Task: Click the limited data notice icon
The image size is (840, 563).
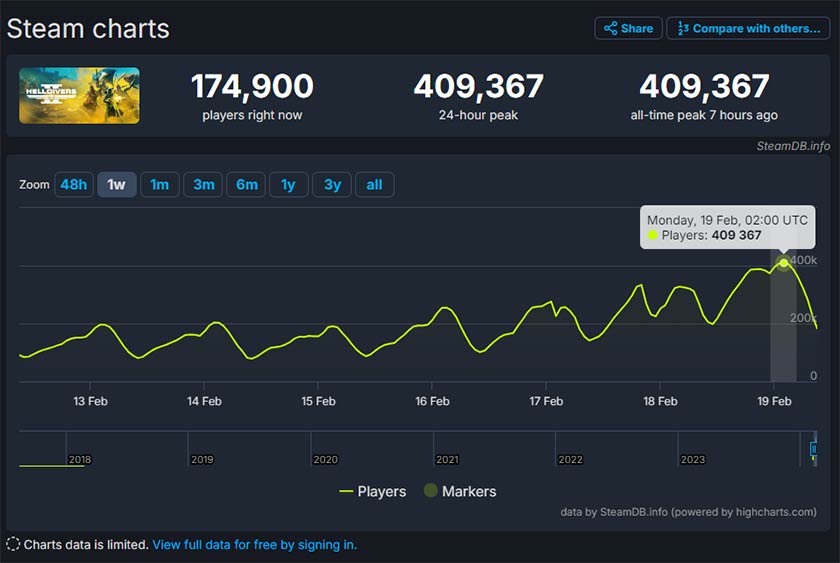Action: click(13, 544)
